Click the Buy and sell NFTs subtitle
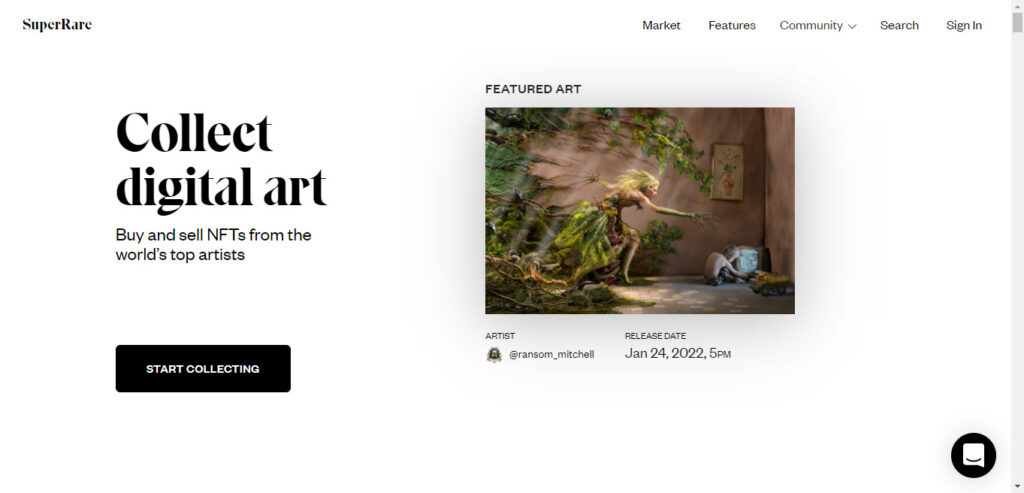Image resolution: width=1024 pixels, height=493 pixels. click(214, 244)
